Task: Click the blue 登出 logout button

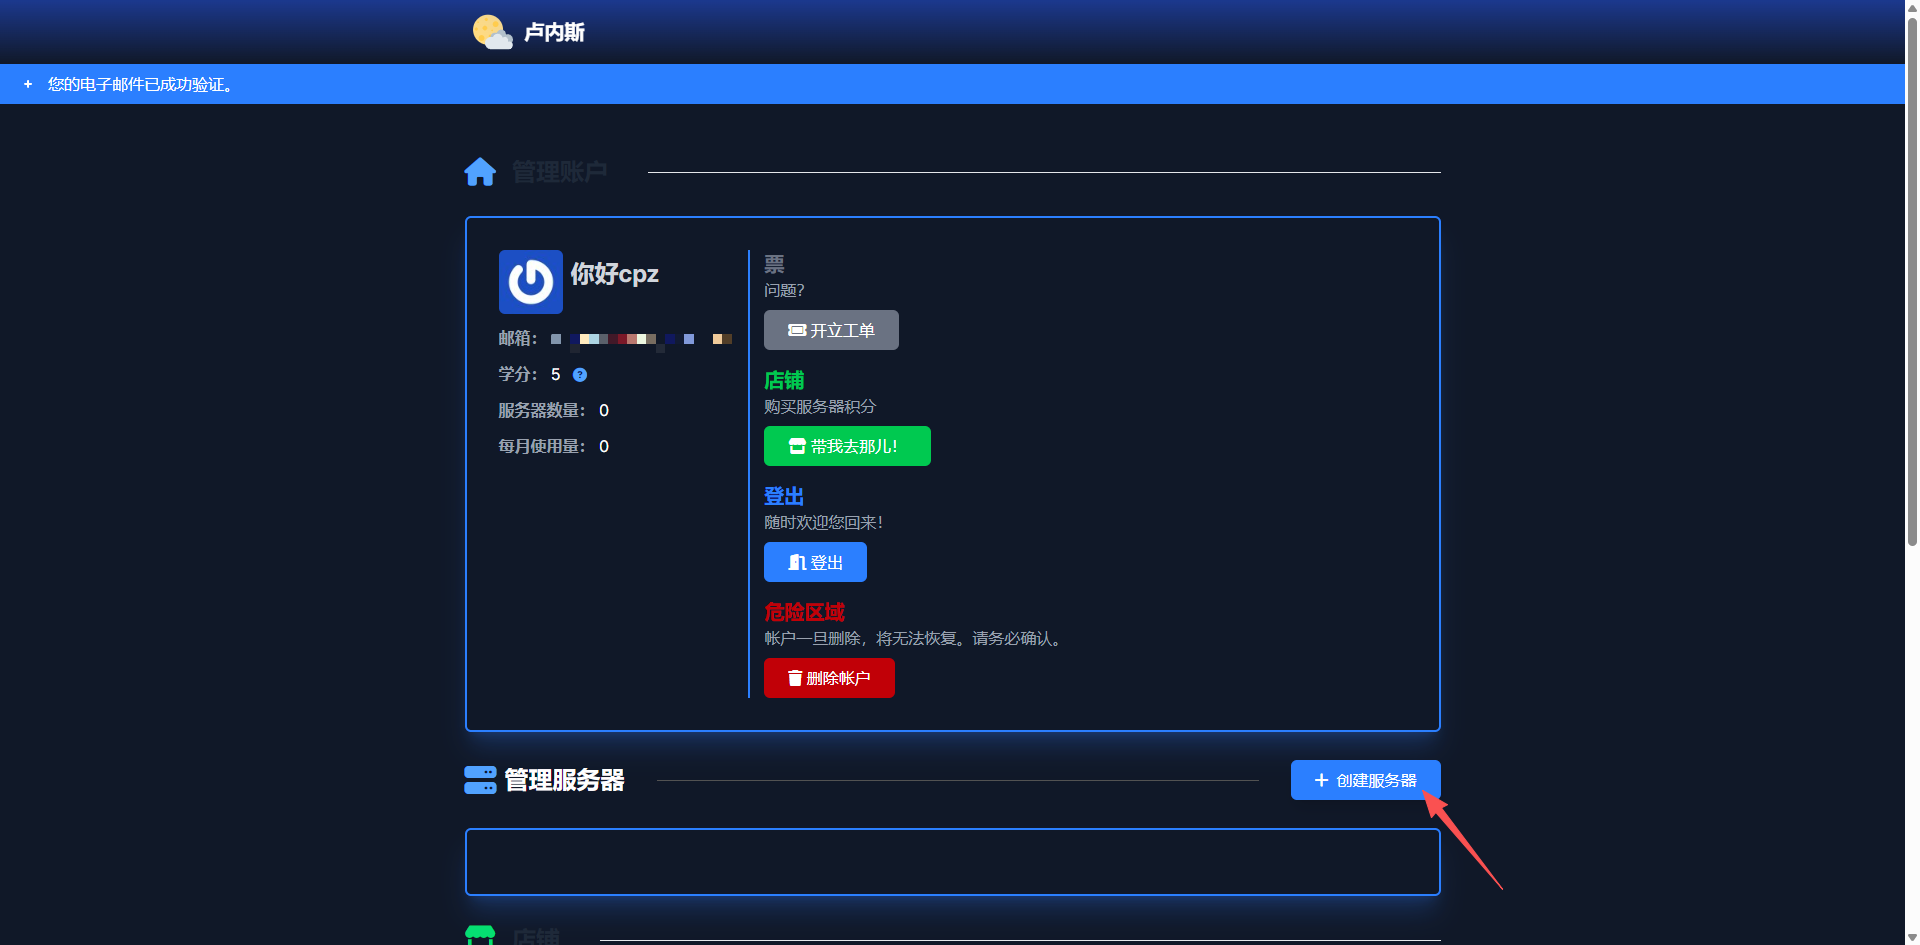Action: pyautogui.click(x=815, y=562)
